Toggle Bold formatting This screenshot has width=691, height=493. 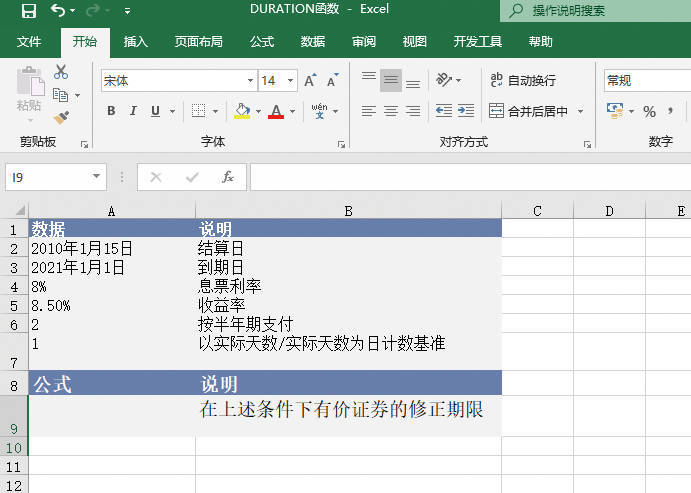tap(111, 111)
